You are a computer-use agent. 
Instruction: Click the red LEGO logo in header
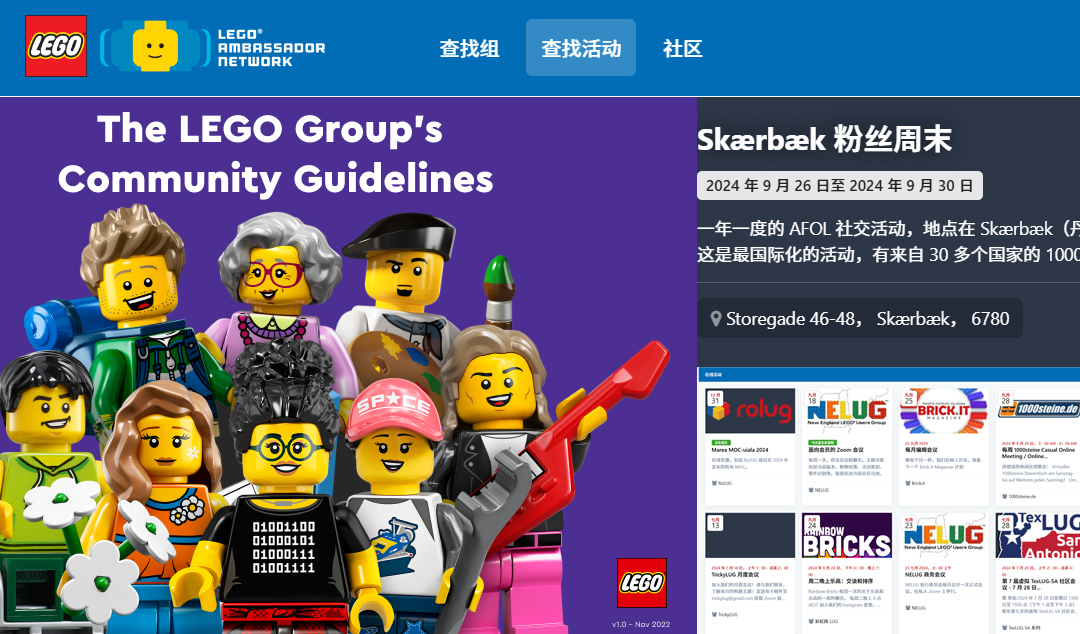[x=56, y=46]
